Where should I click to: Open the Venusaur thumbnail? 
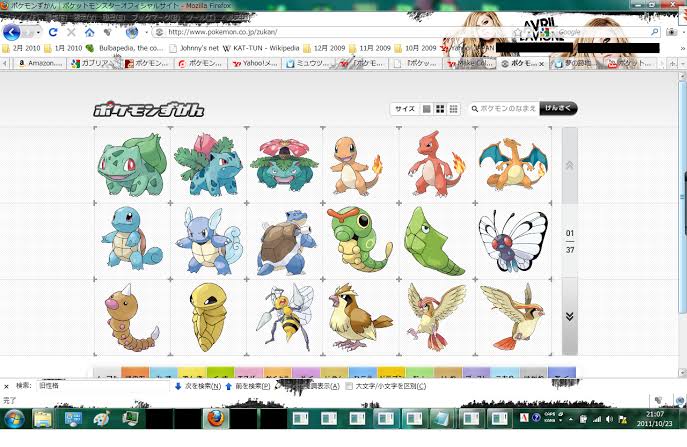[284, 165]
